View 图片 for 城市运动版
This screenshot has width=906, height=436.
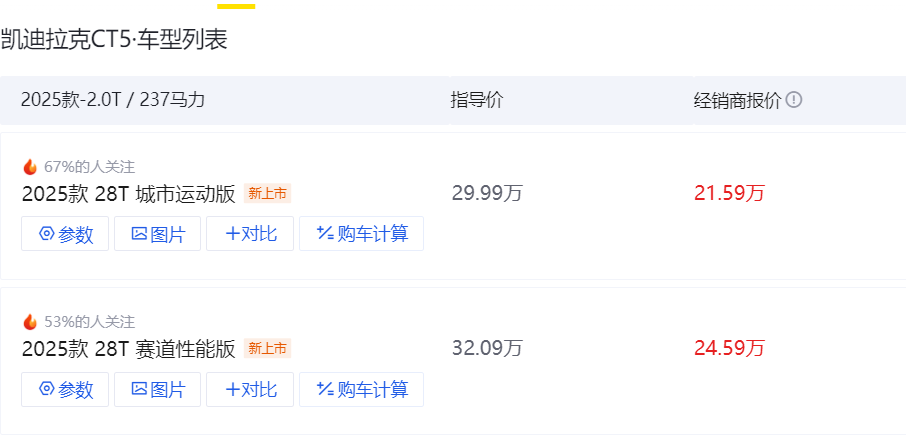pyautogui.click(x=157, y=234)
